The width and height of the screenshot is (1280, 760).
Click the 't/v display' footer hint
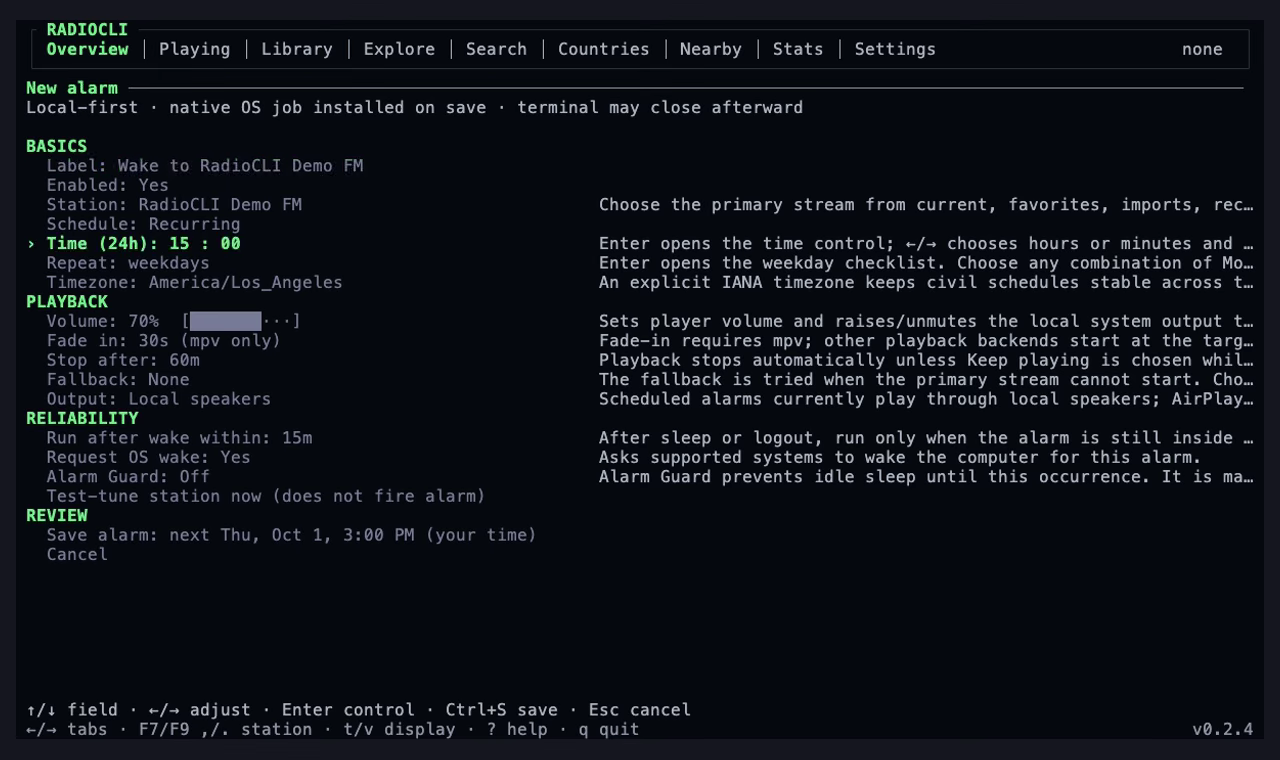pyautogui.click(x=399, y=729)
